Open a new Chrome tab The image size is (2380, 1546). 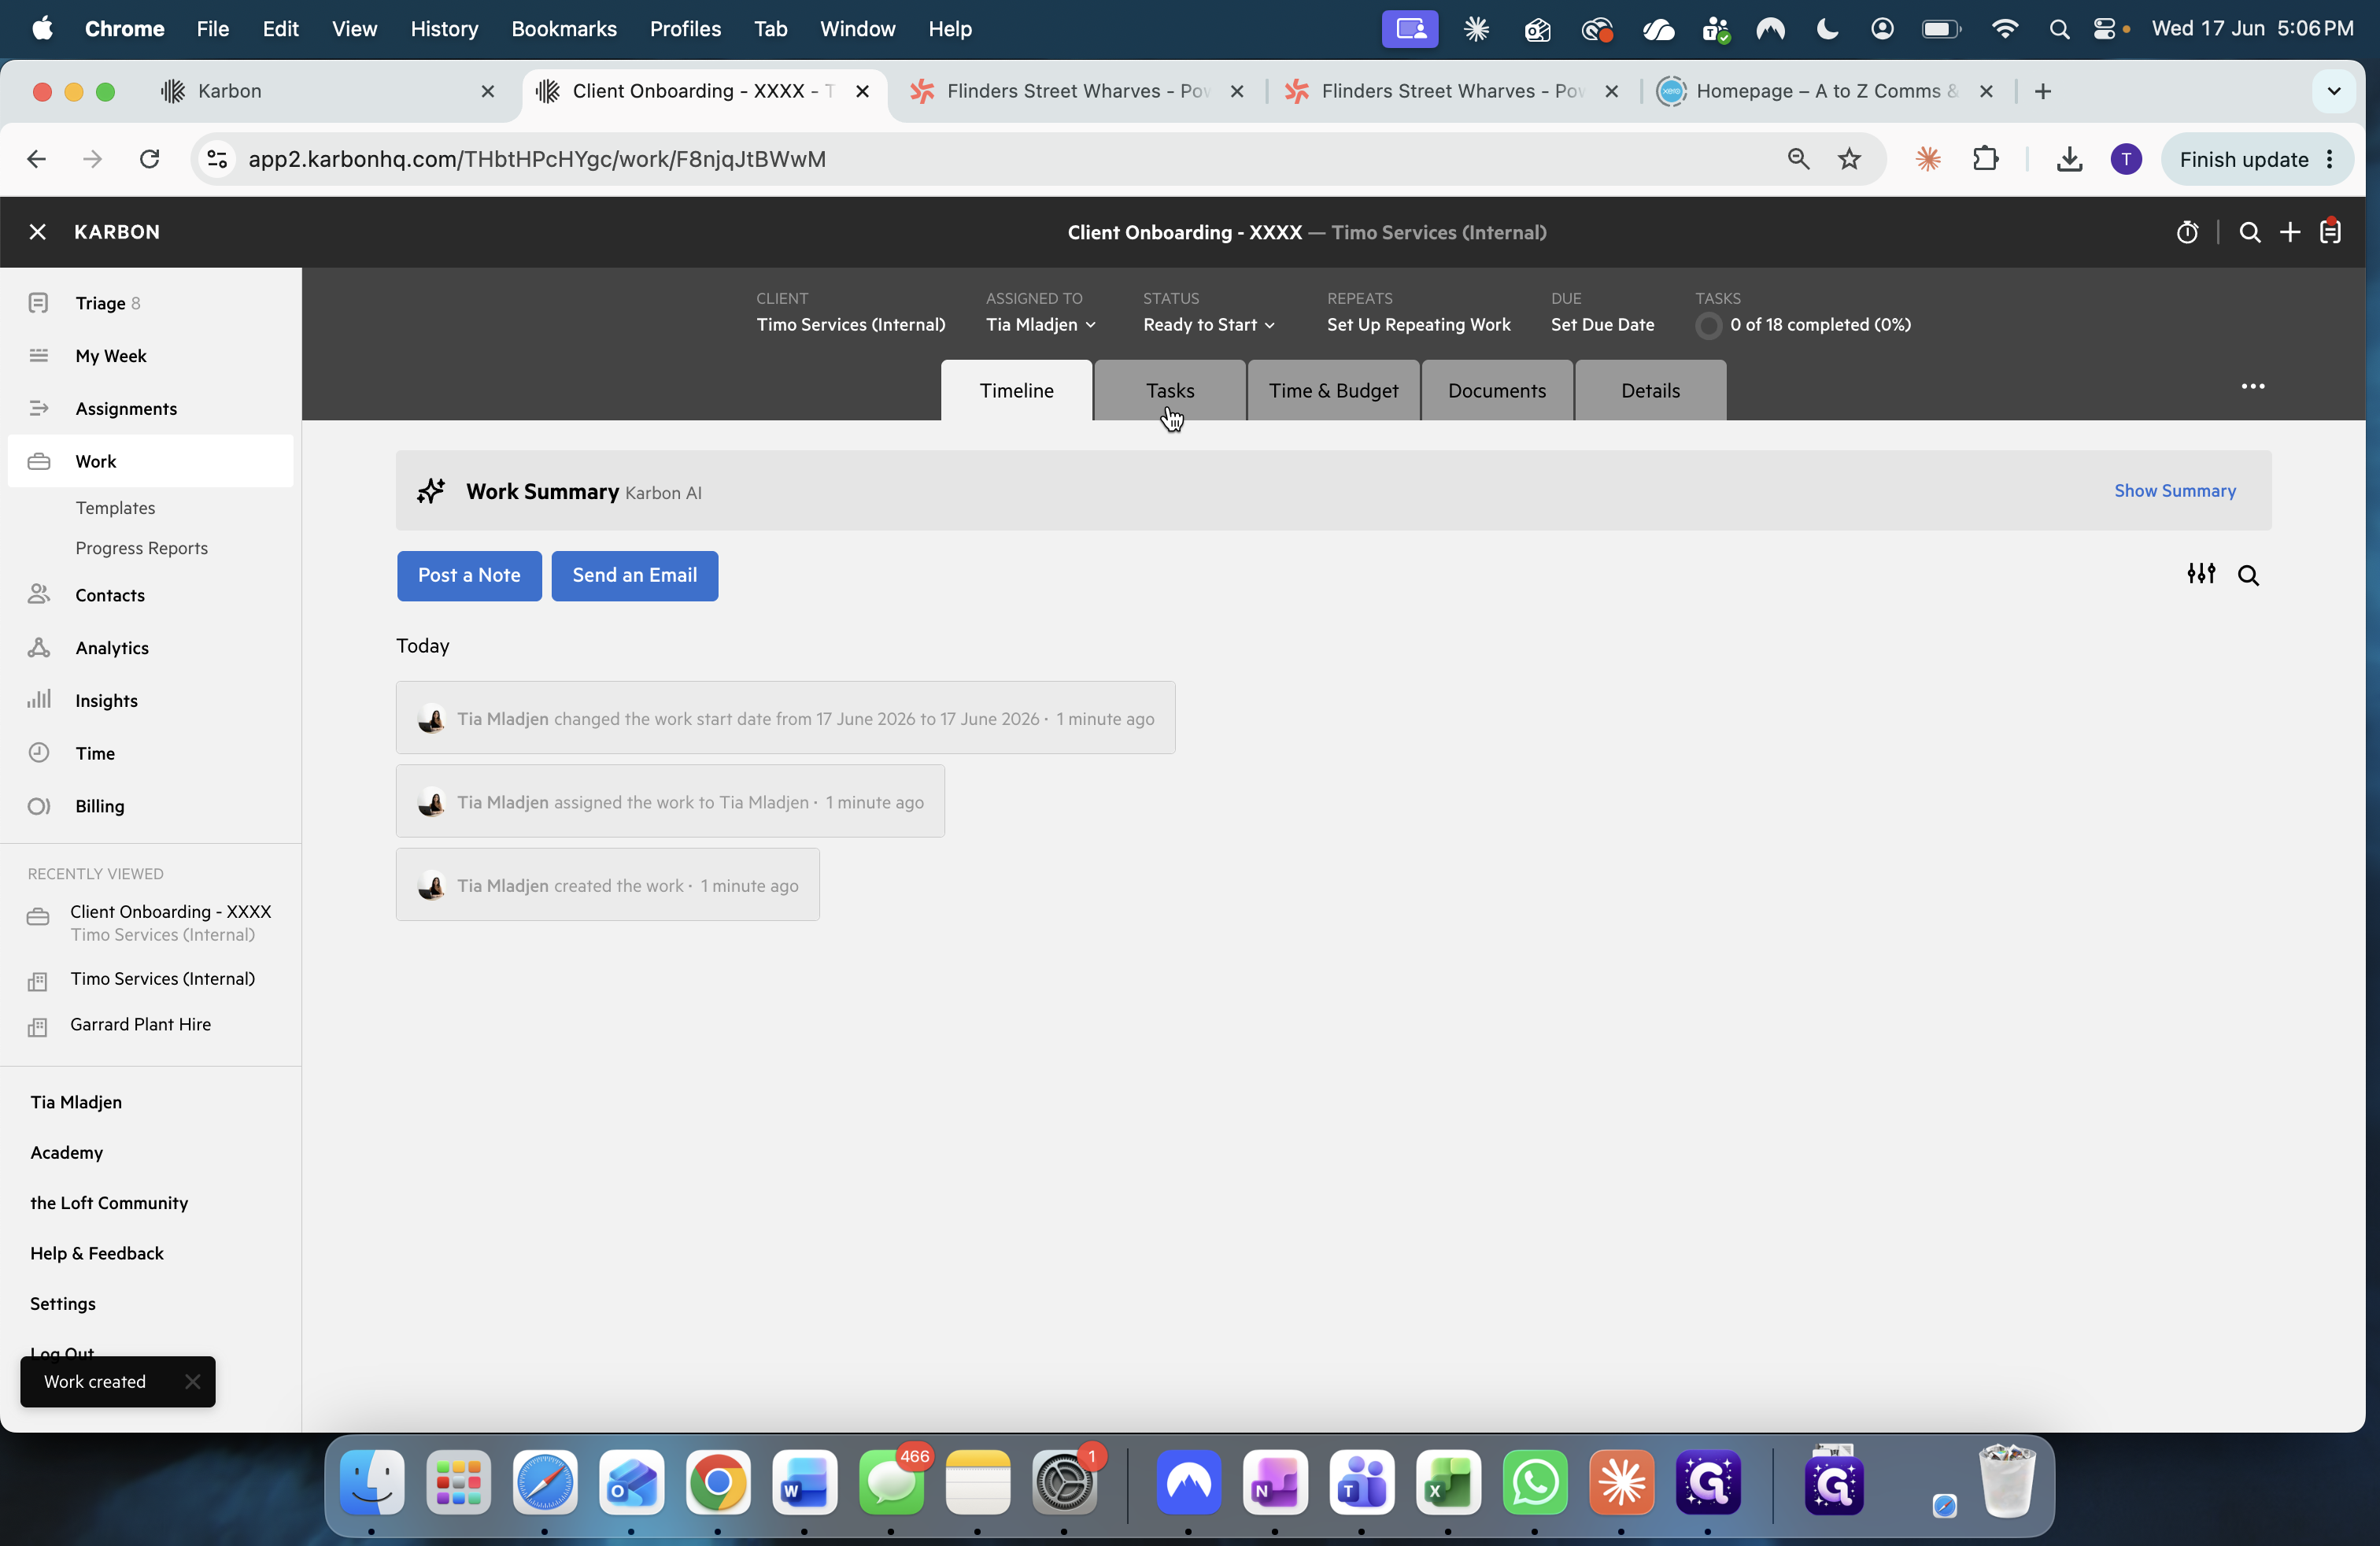point(2043,91)
